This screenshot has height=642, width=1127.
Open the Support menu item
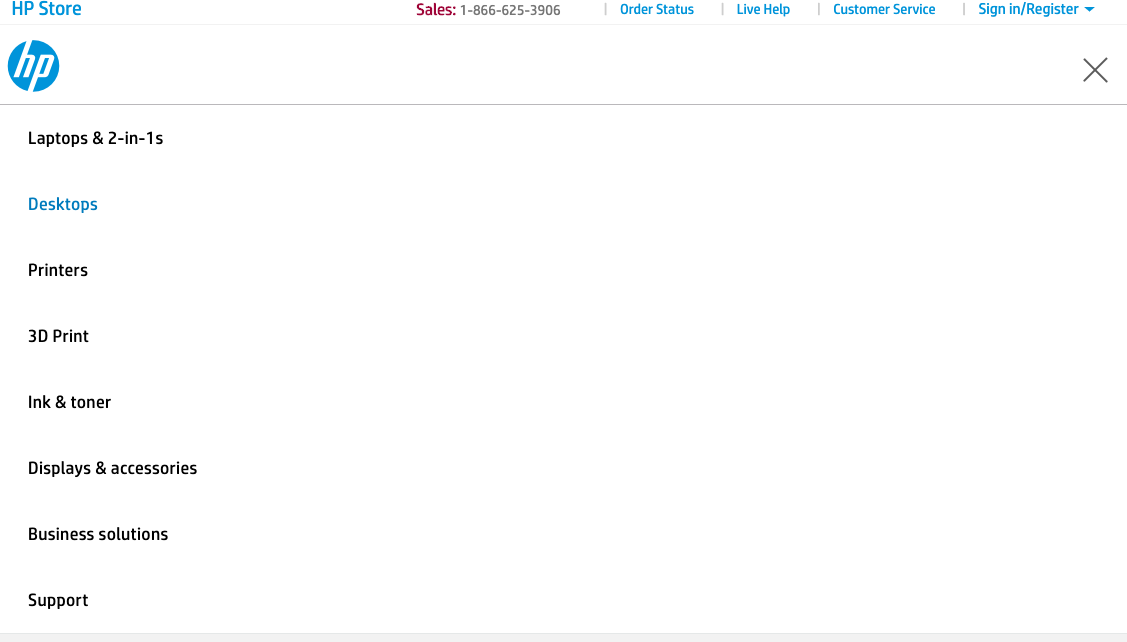pyautogui.click(x=58, y=601)
